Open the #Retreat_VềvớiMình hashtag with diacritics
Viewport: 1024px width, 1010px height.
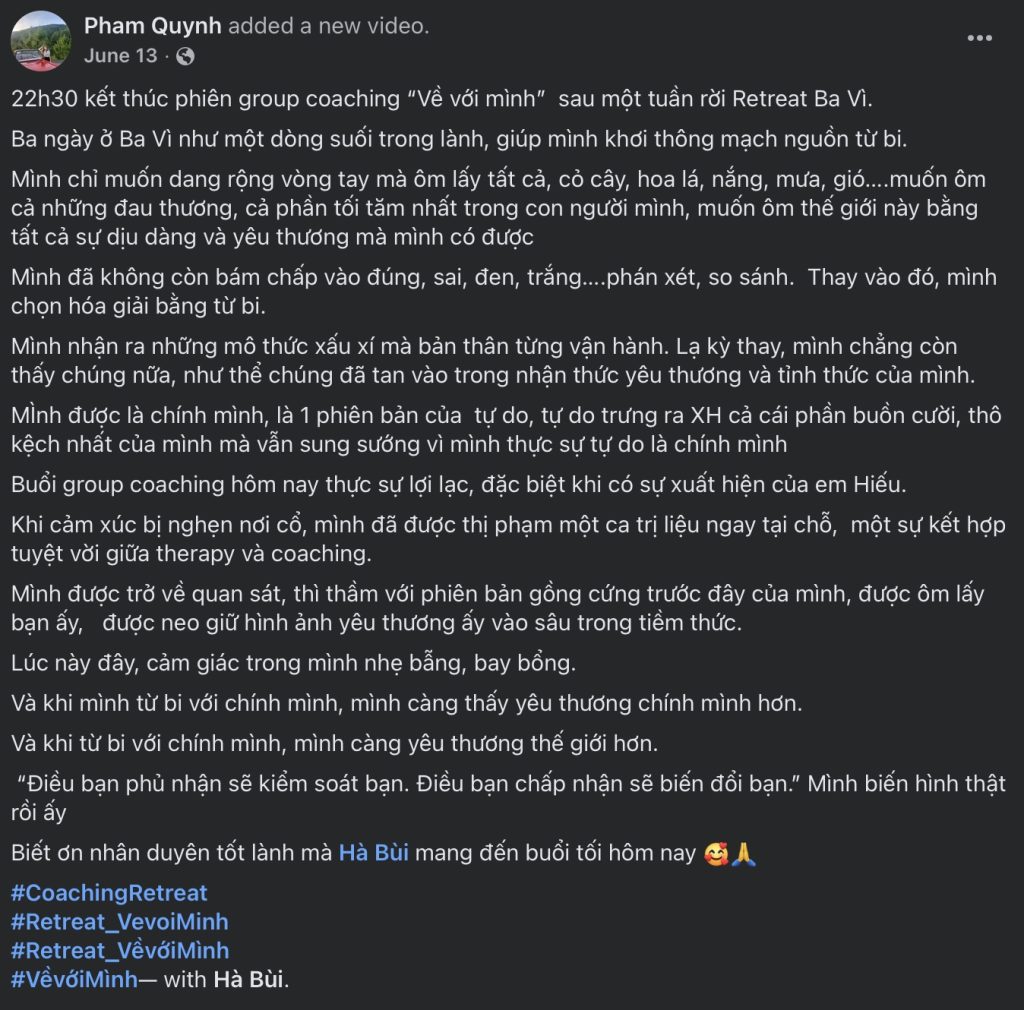119,950
